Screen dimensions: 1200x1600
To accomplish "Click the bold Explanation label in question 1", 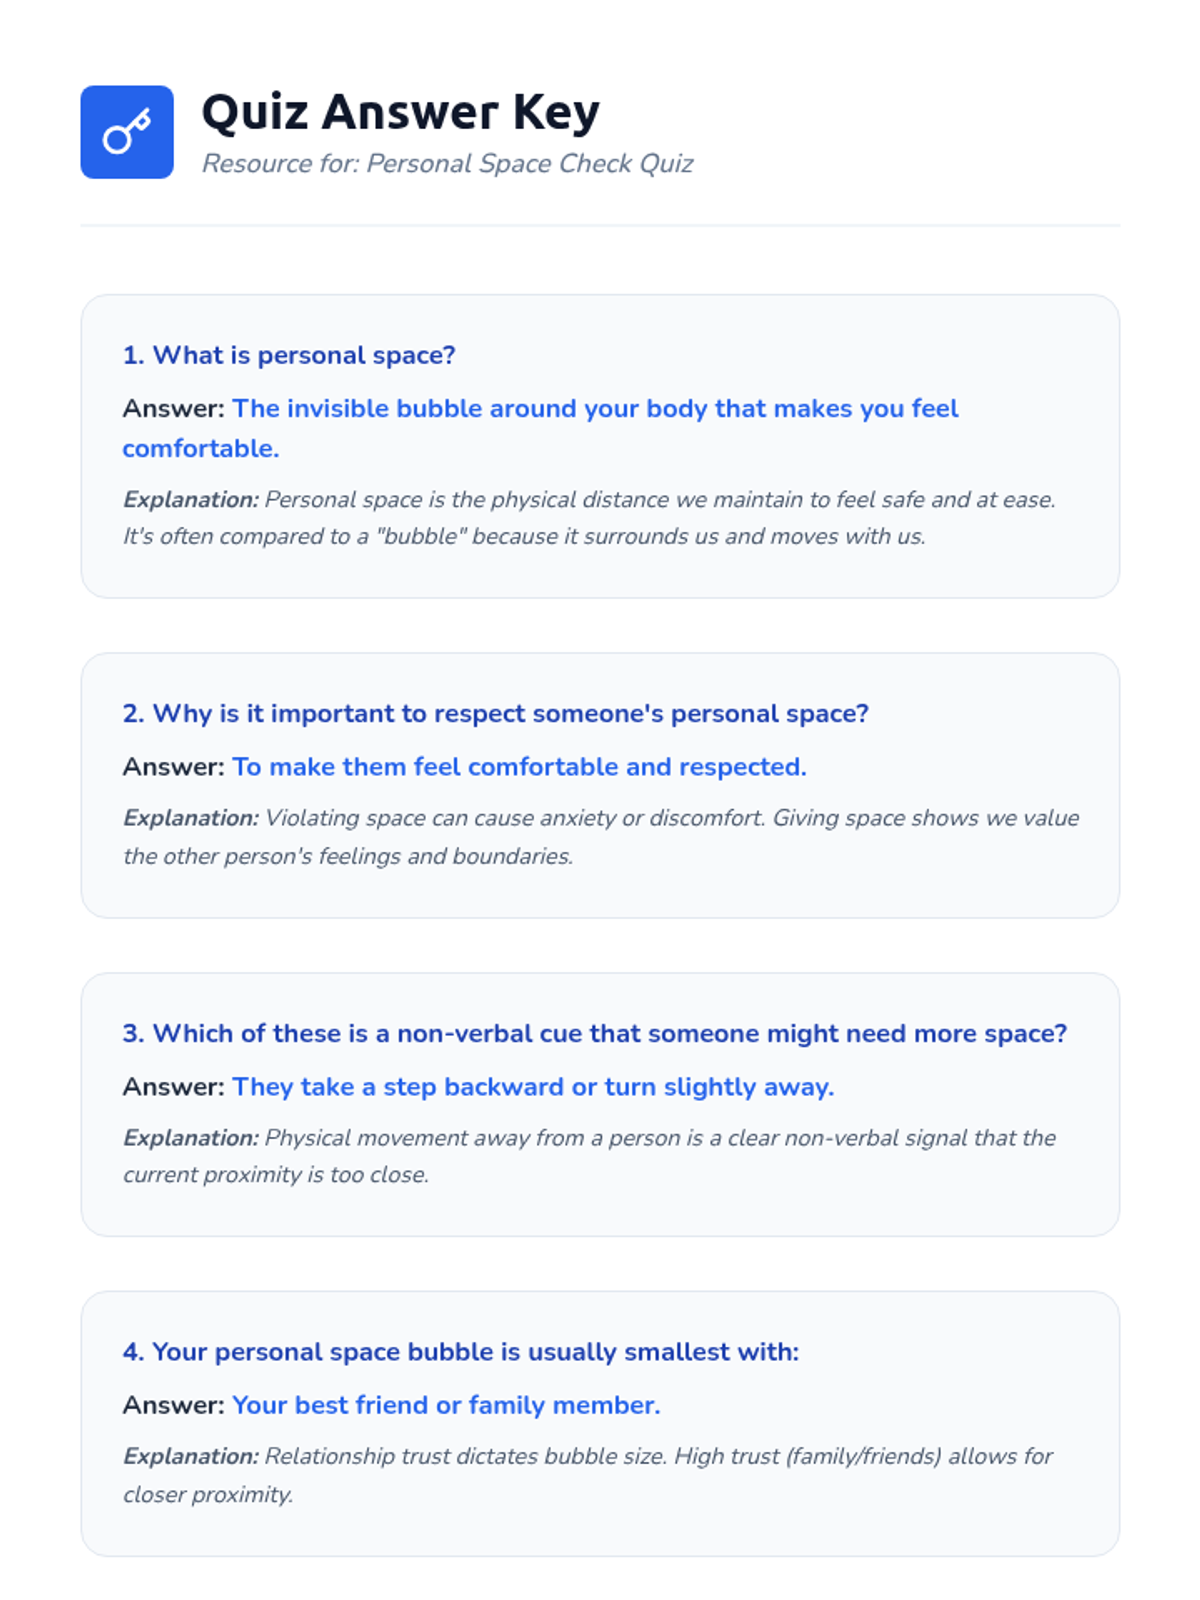I will (190, 500).
